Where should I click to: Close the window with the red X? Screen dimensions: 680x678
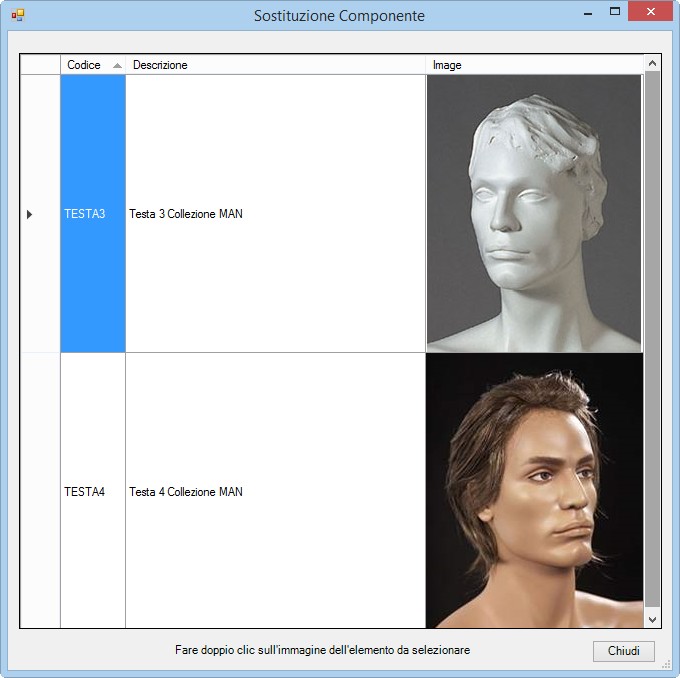651,12
